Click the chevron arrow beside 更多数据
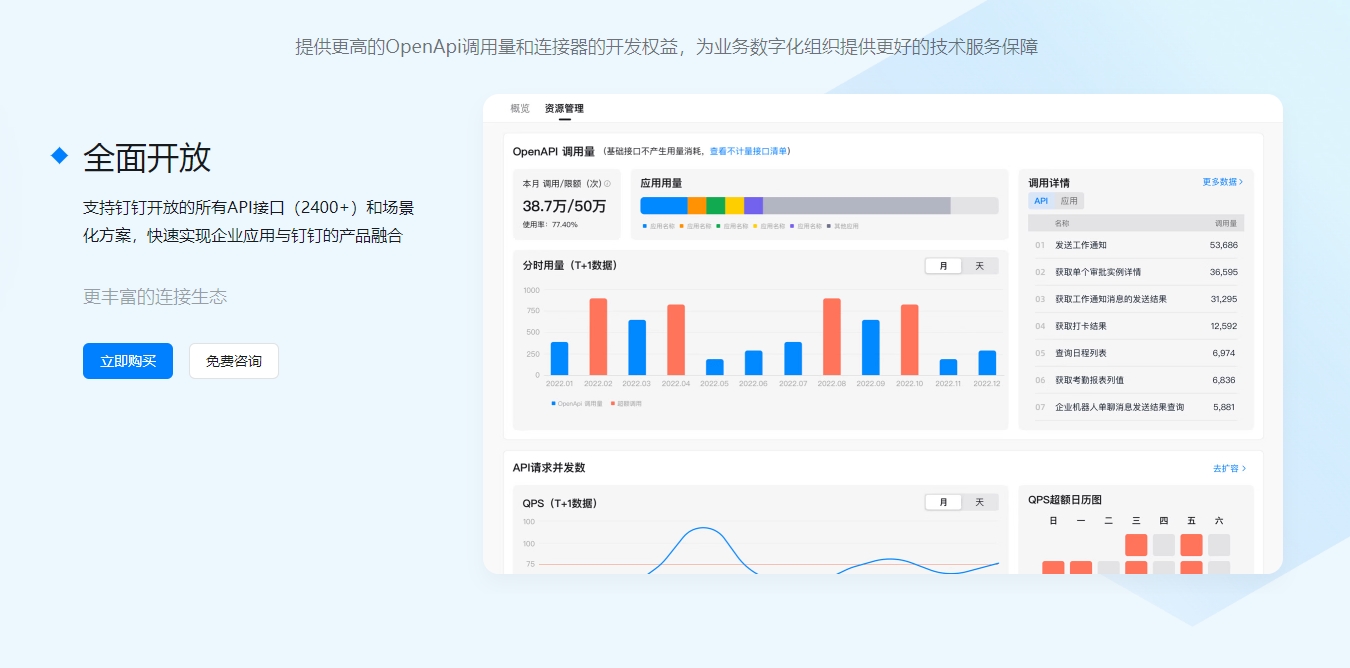1350x668 pixels. (1241, 183)
